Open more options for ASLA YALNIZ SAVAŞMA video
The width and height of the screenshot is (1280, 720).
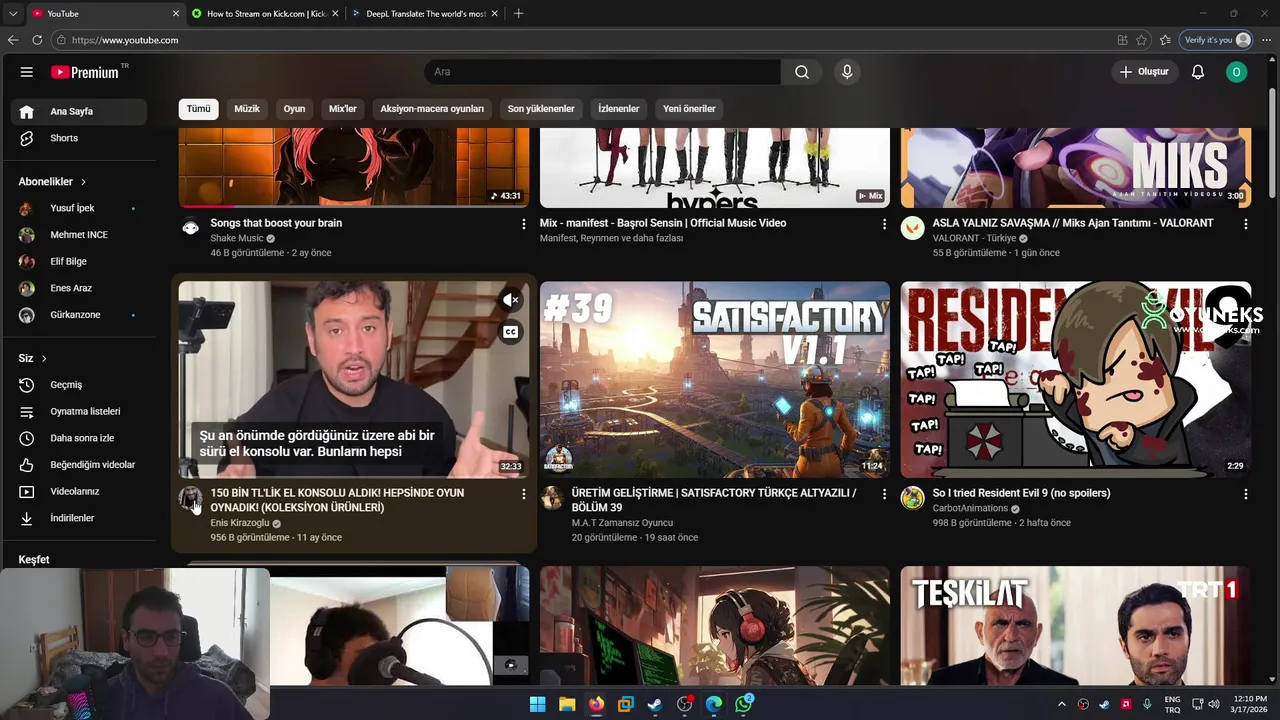click(1245, 224)
